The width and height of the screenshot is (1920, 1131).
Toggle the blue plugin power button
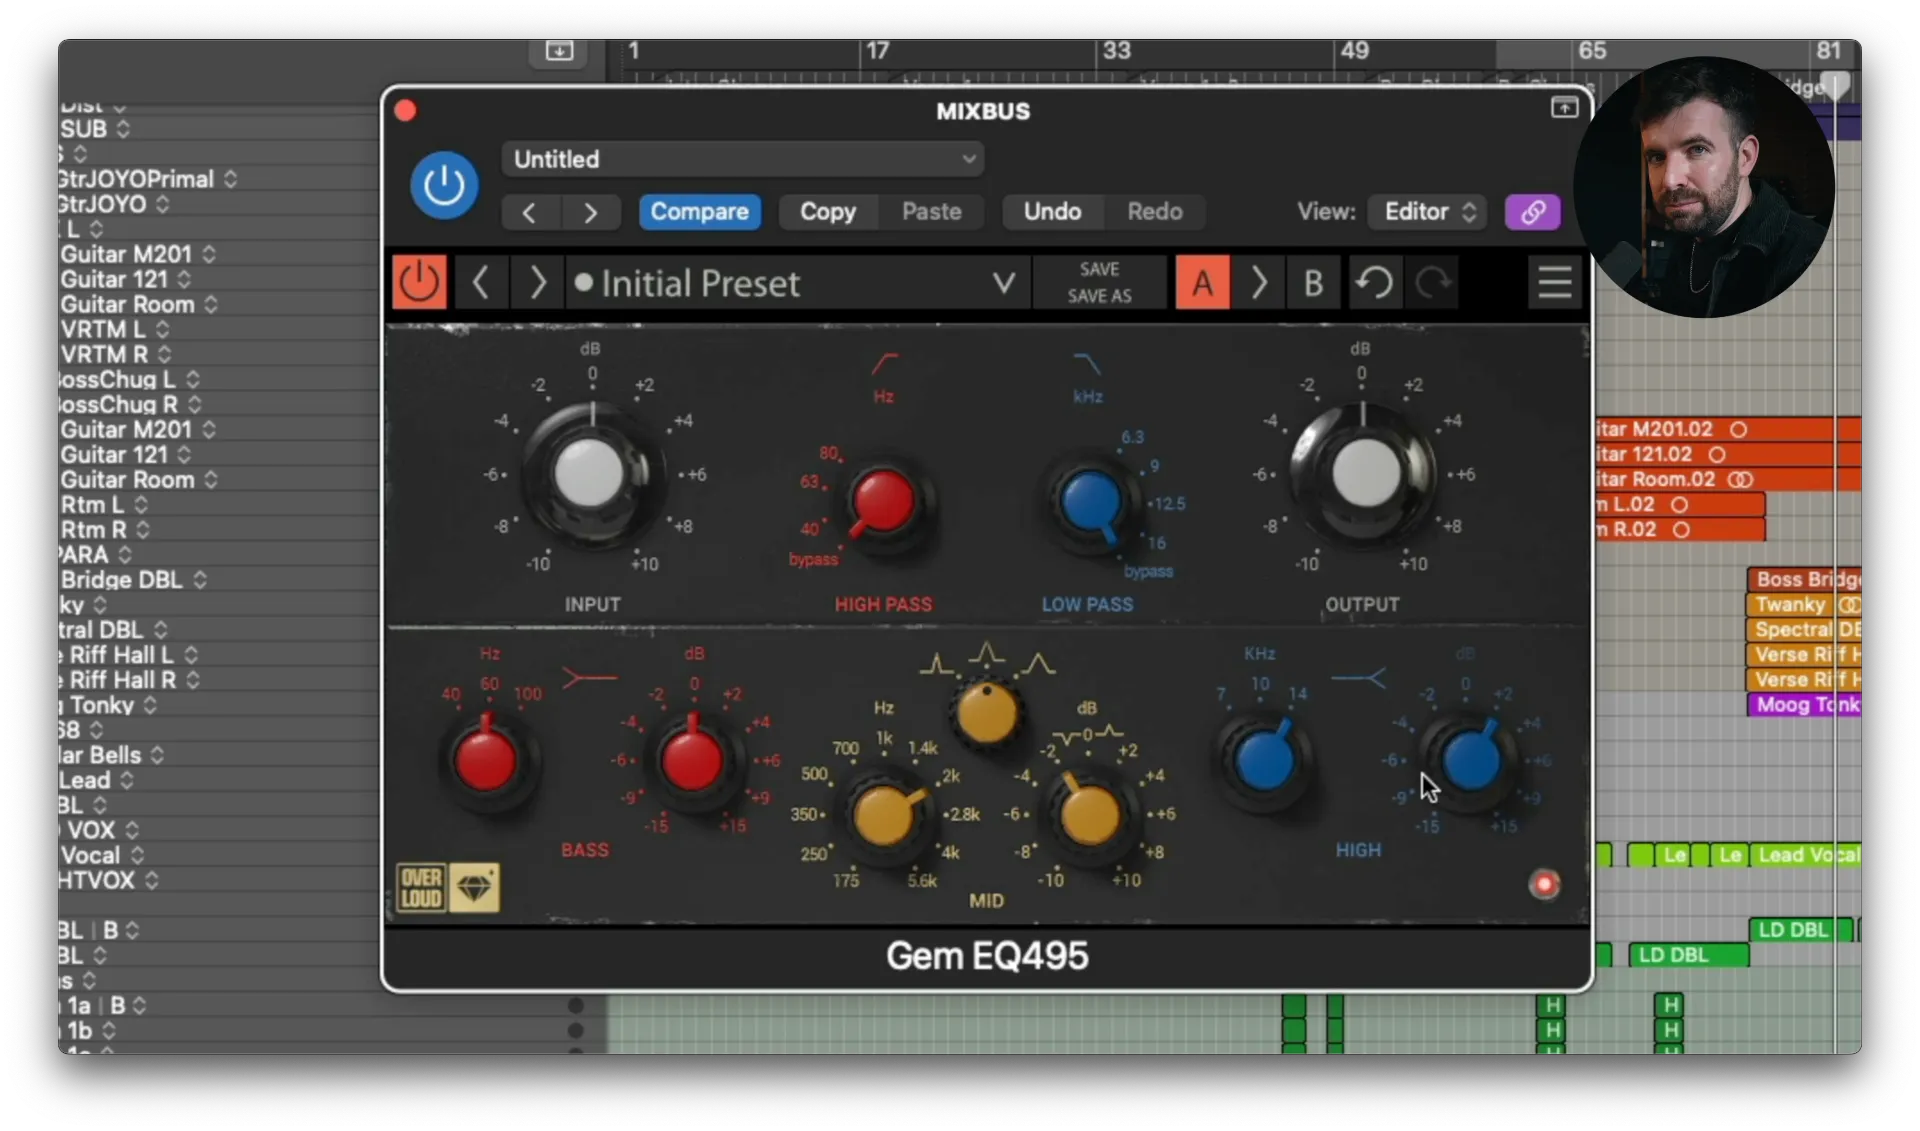coord(444,185)
